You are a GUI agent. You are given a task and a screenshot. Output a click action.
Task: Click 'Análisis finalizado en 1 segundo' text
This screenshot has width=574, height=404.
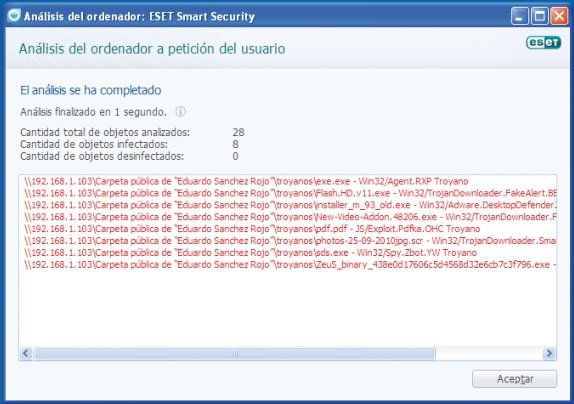click(x=93, y=112)
